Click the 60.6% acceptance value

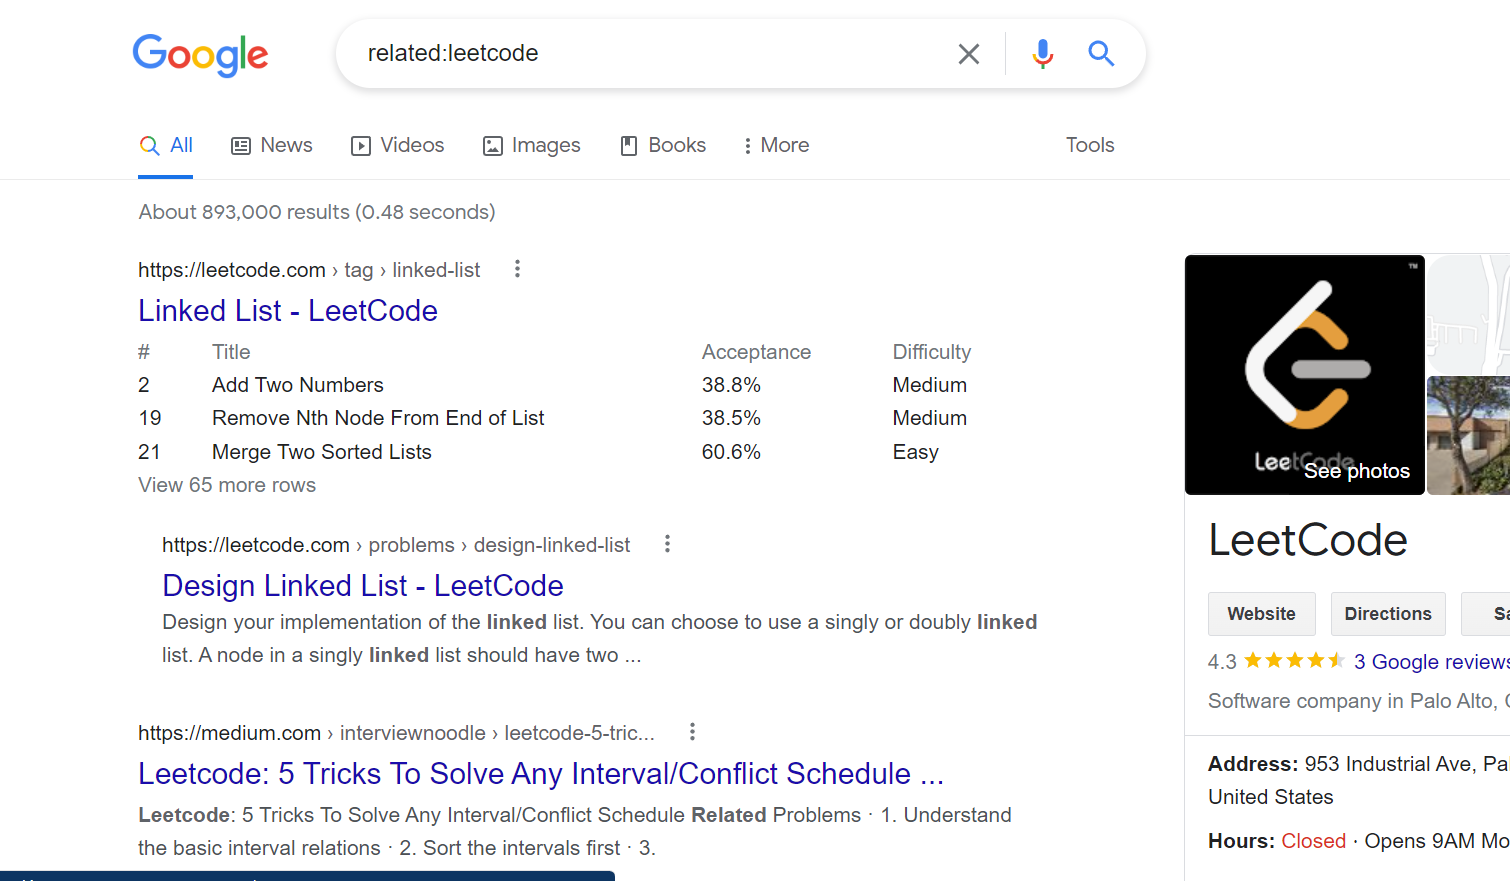click(x=731, y=452)
